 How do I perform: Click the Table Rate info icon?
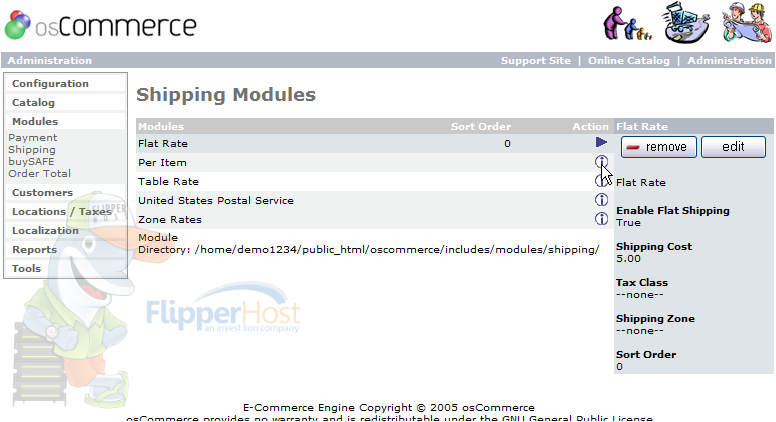(601, 181)
